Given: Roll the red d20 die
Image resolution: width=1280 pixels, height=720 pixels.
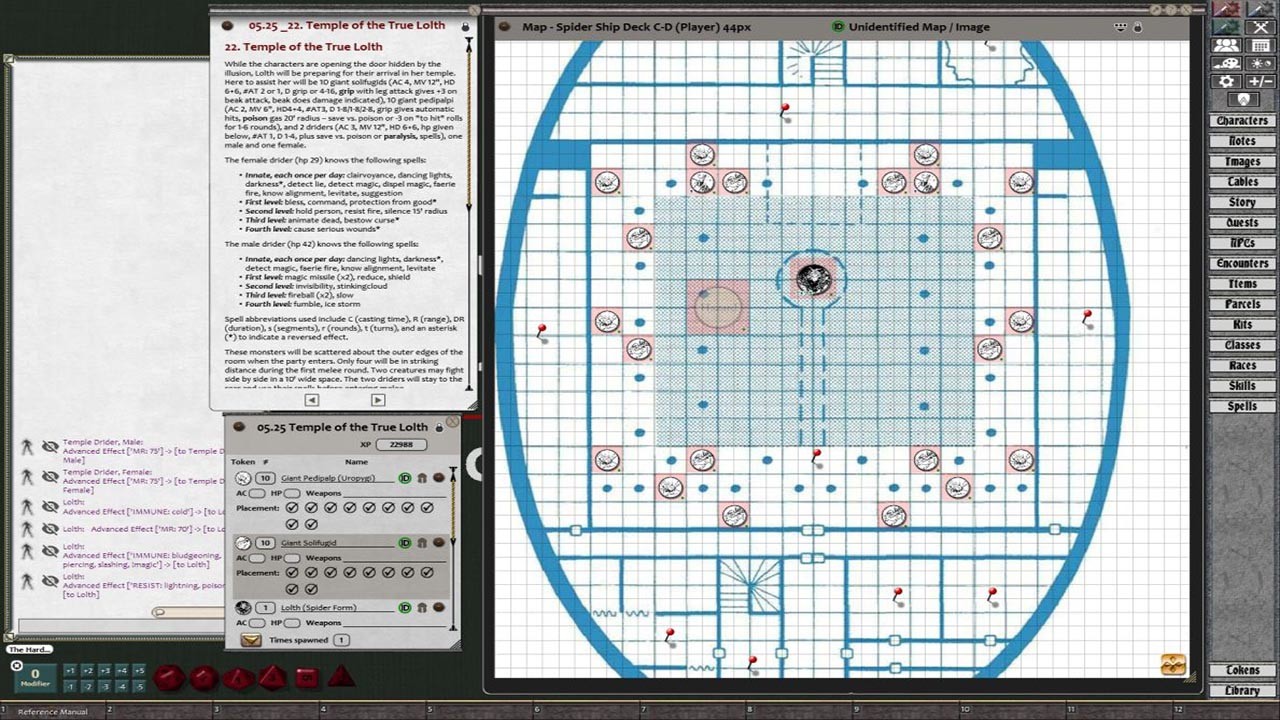Looking at the screenshot, I should [x=170, y=678].
